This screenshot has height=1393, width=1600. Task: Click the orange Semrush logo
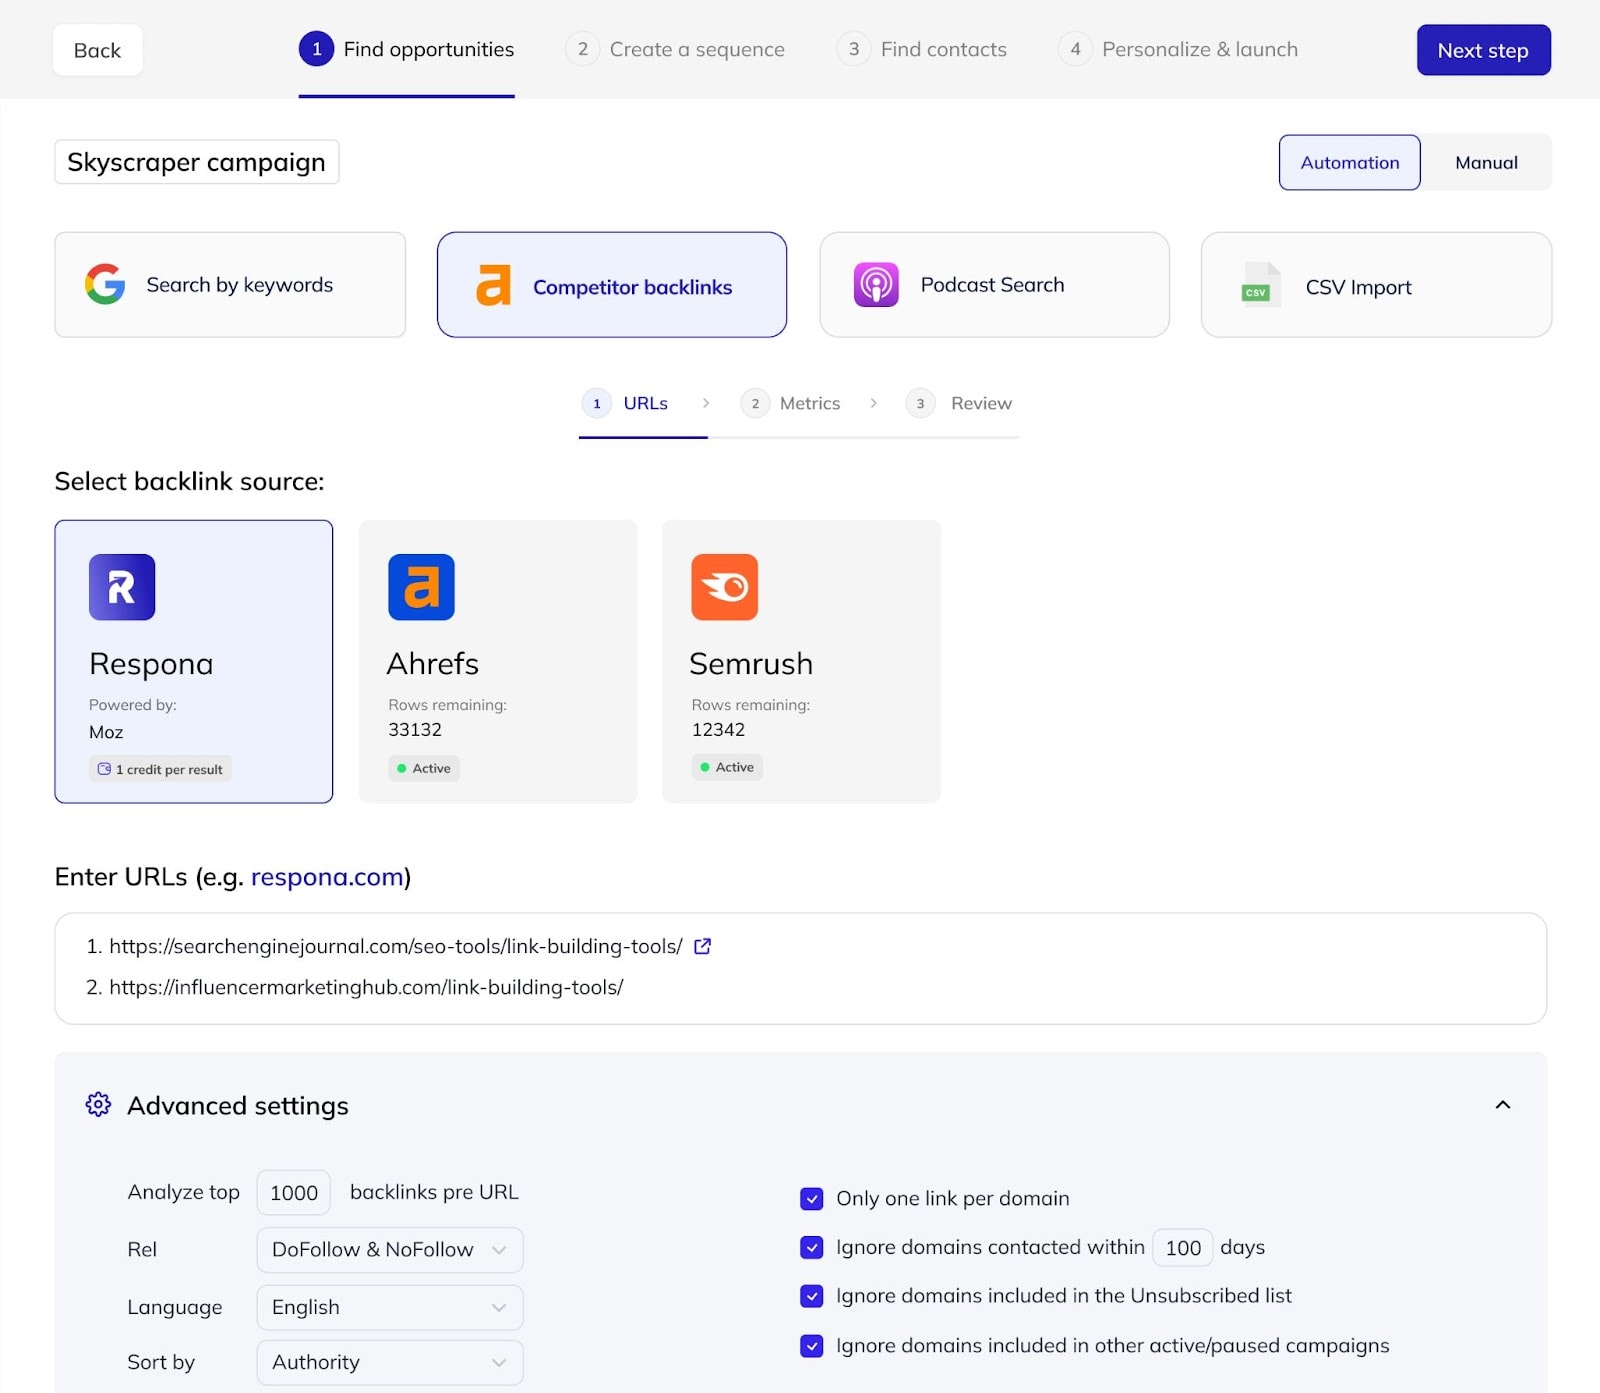click(x=724, y=587)
